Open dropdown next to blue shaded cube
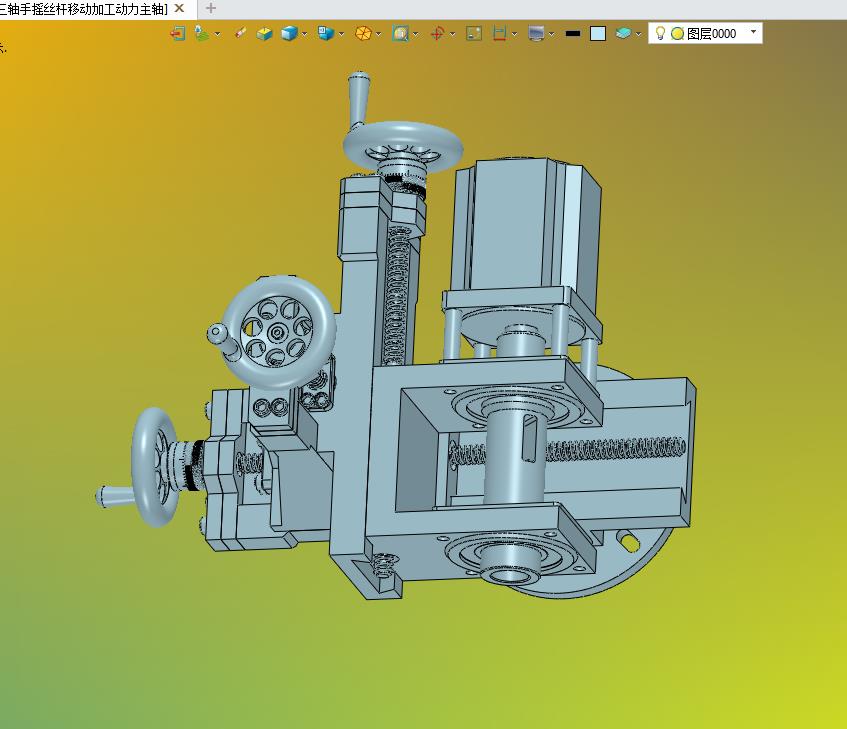 [305, 34]
